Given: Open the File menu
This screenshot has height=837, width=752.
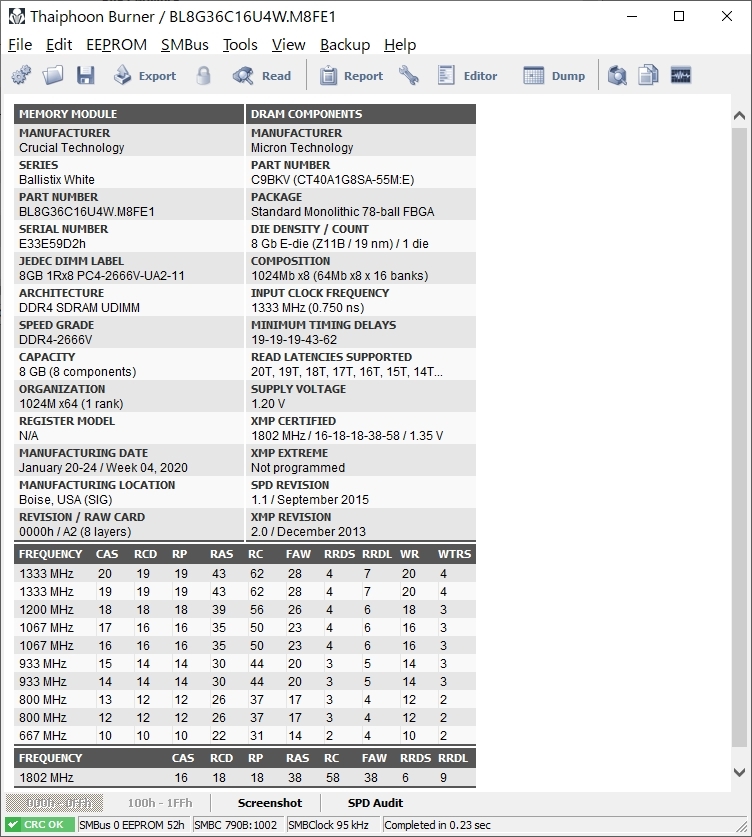Looking at the screenshot, I should (x=20, y=45).
